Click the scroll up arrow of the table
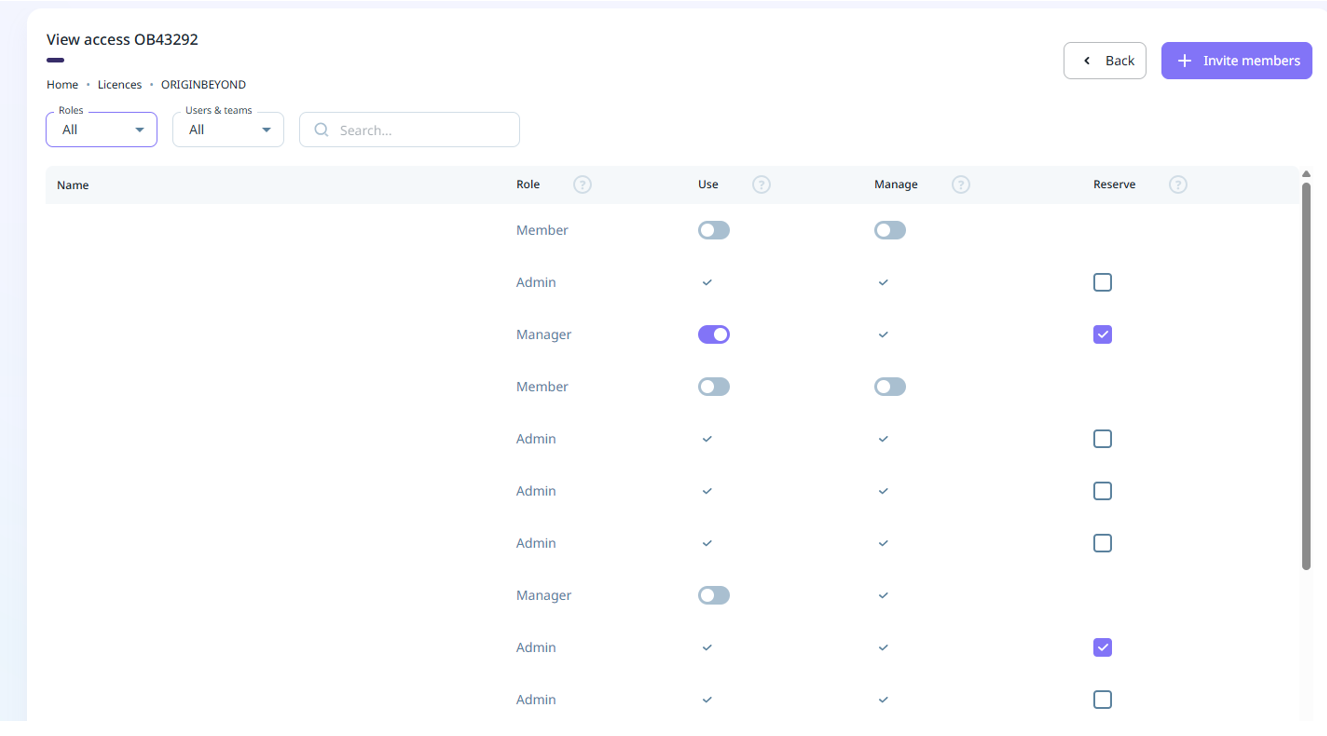This screenshot has width=1327, height=736. point(1306,175)
